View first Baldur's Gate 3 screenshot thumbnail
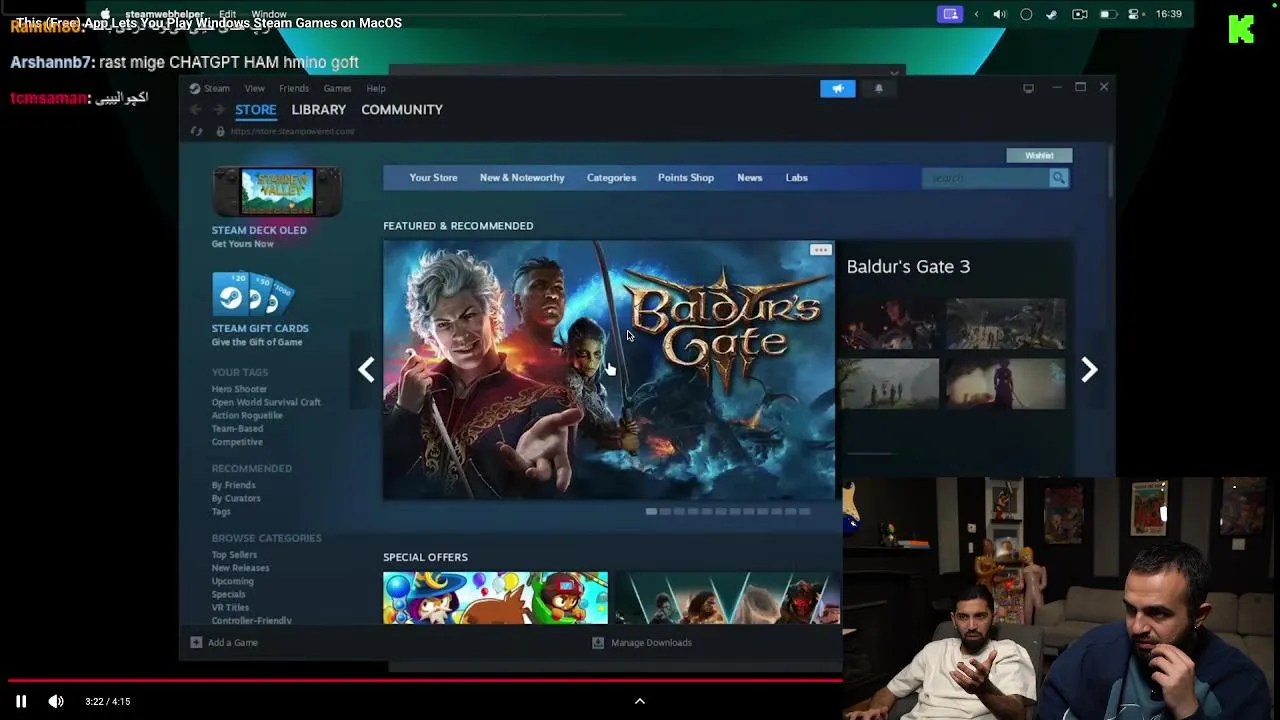The width and height of the screenshot is (1280, 720). (891, 324)
